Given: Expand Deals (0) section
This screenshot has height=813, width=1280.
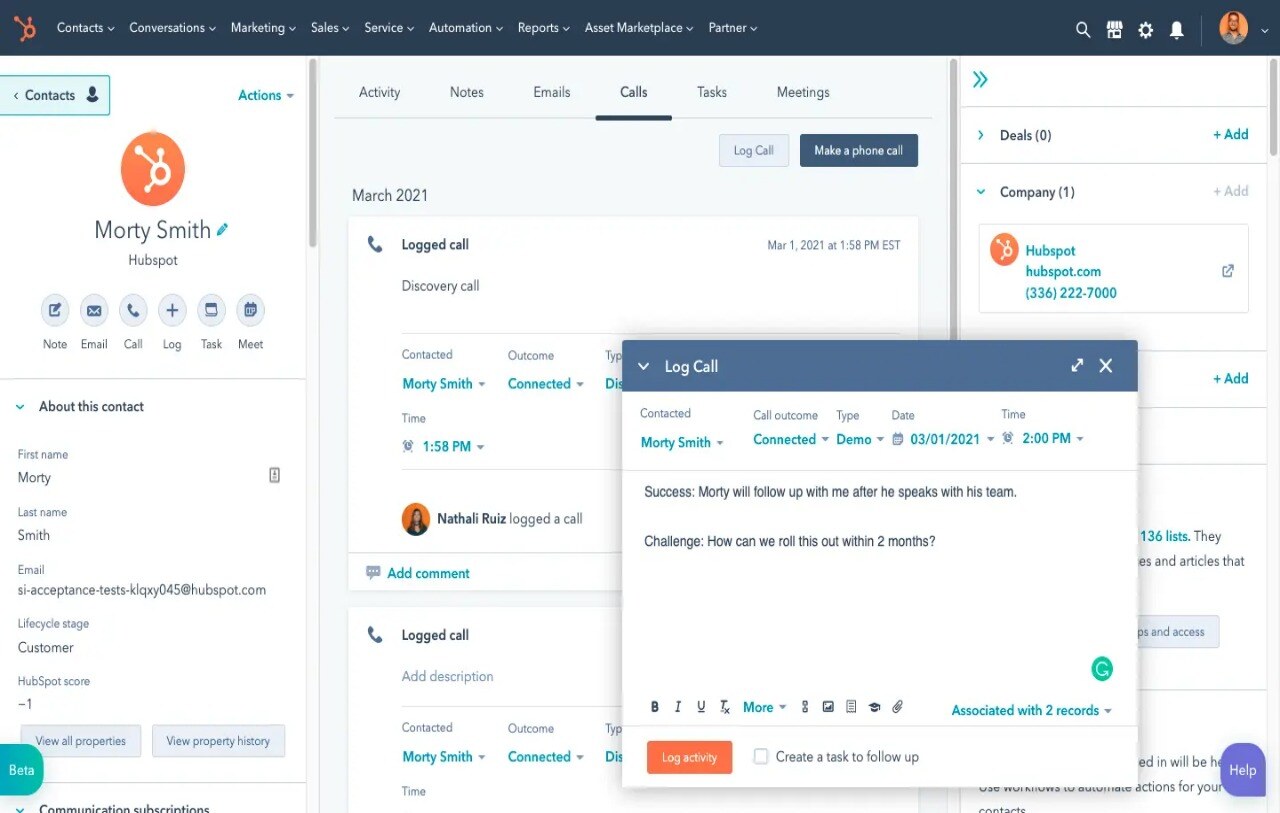Looking at the screenshot, I should [980, 135].
